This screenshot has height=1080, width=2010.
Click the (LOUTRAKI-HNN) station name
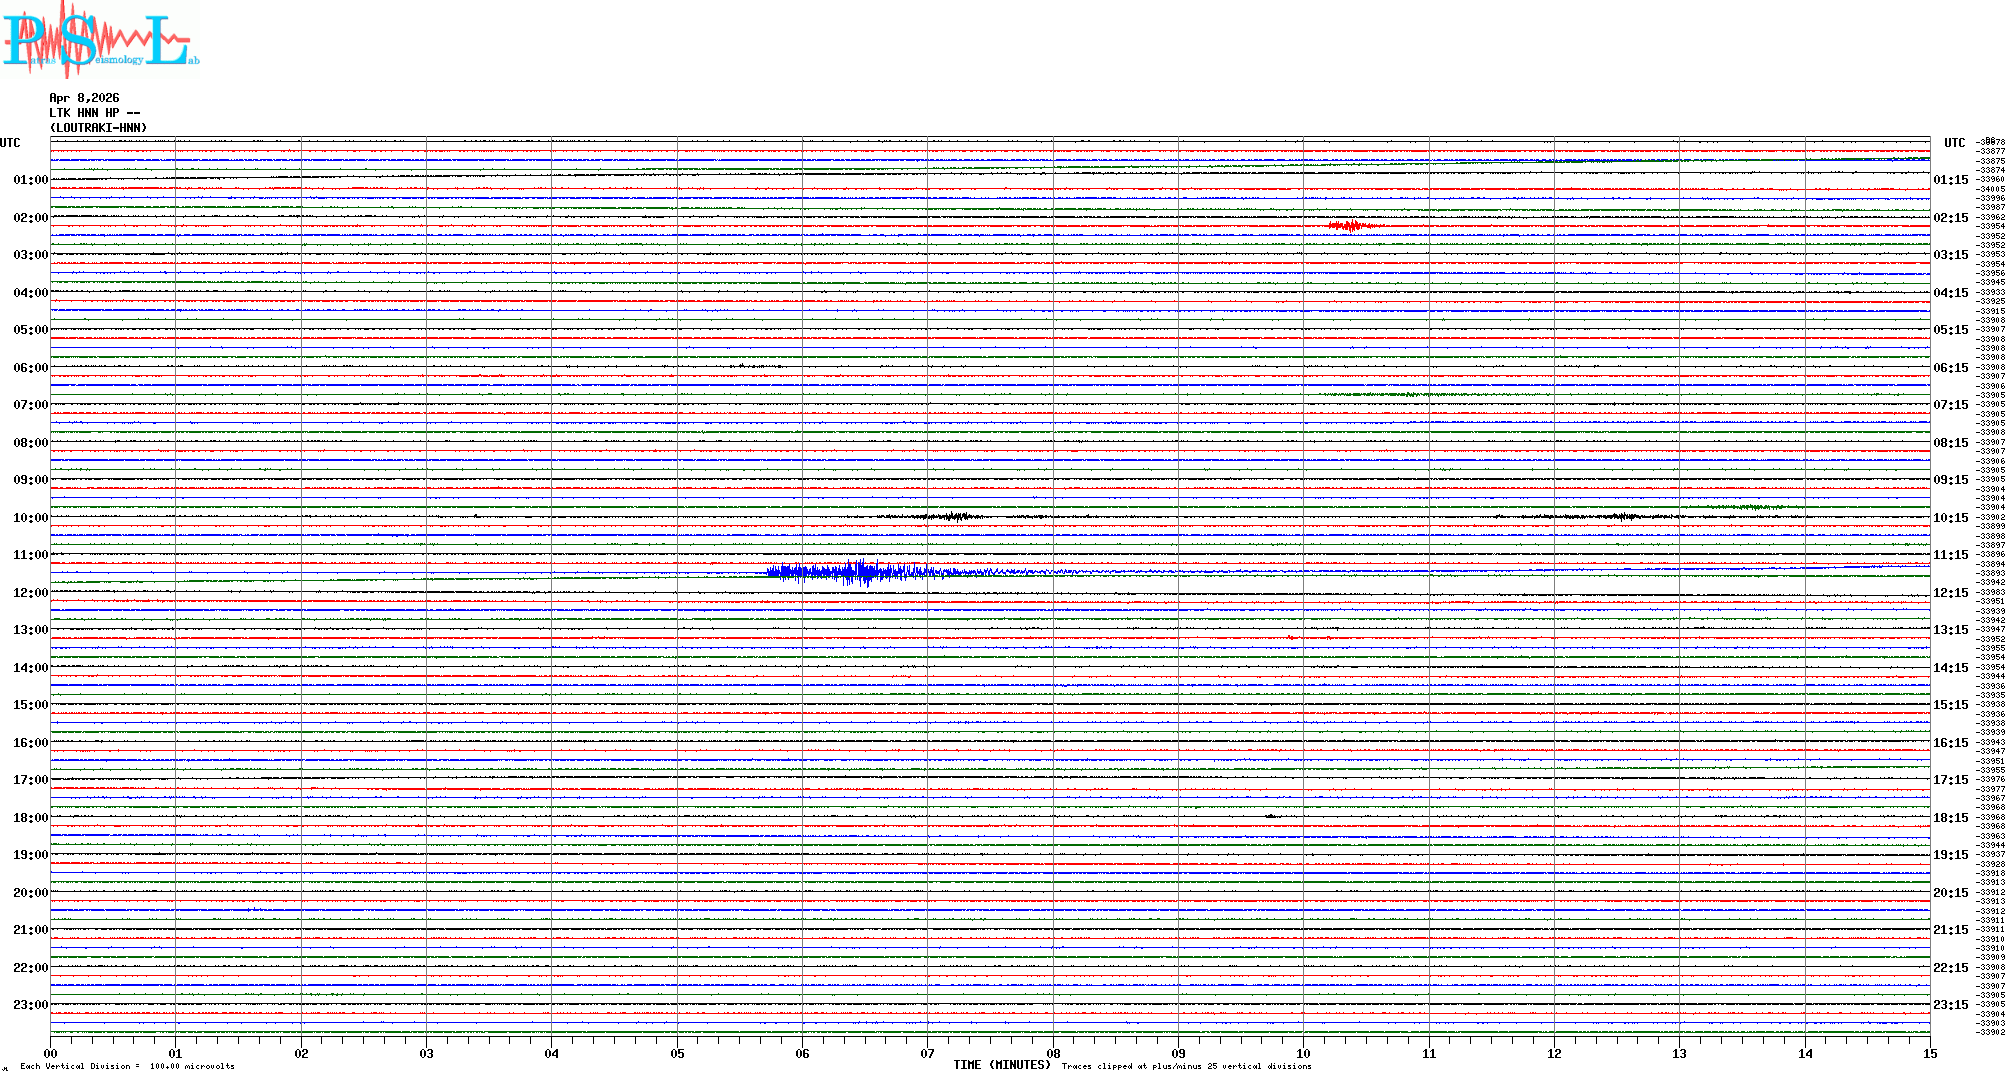tap(98, 128)
